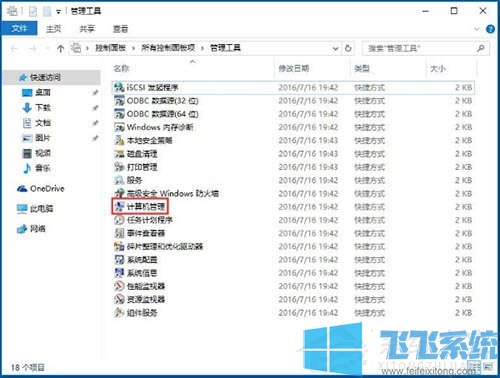
Task: Open the recent locations dropdown arrow
Action: pyautogui.click(x=47, y=49)
